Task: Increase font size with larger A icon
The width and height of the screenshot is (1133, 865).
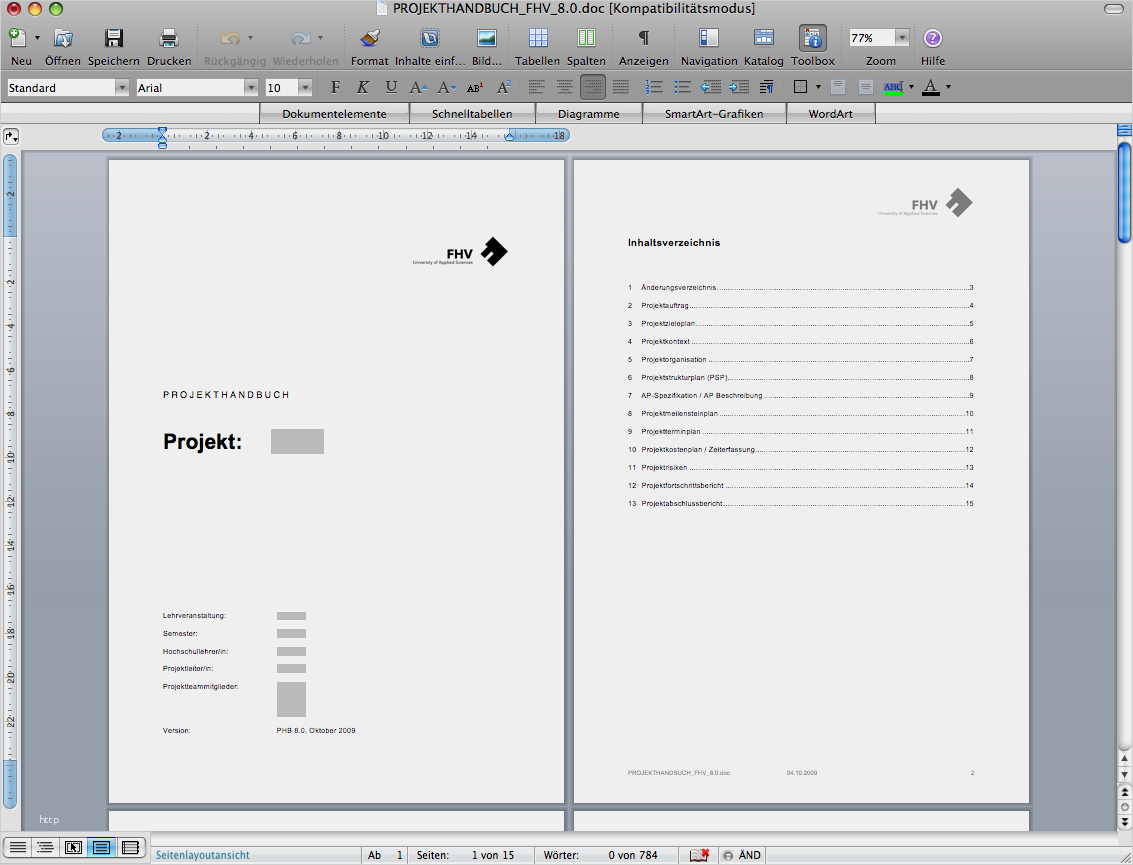Action: [418, 87]
